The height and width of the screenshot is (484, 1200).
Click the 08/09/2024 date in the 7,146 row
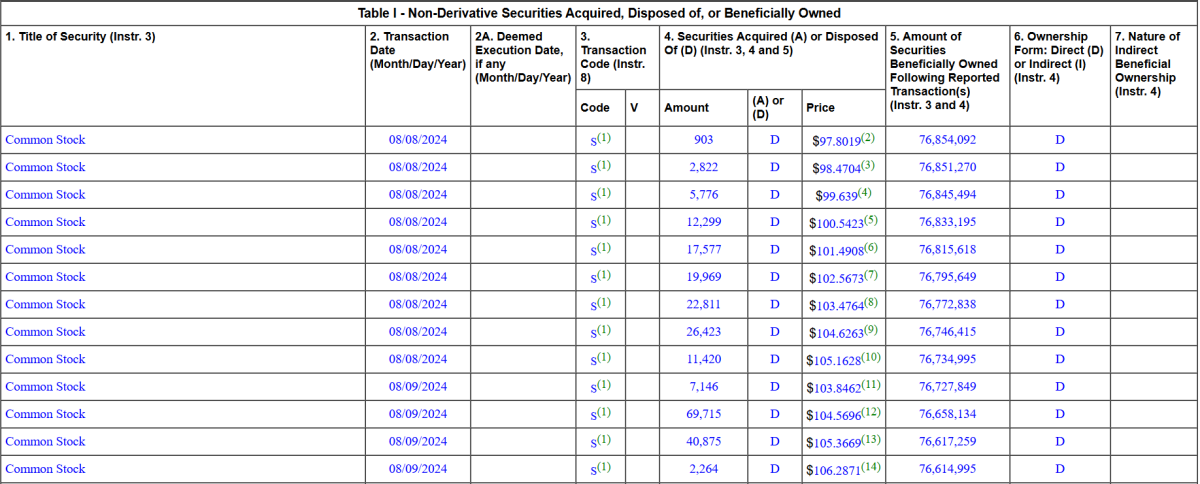418,387
